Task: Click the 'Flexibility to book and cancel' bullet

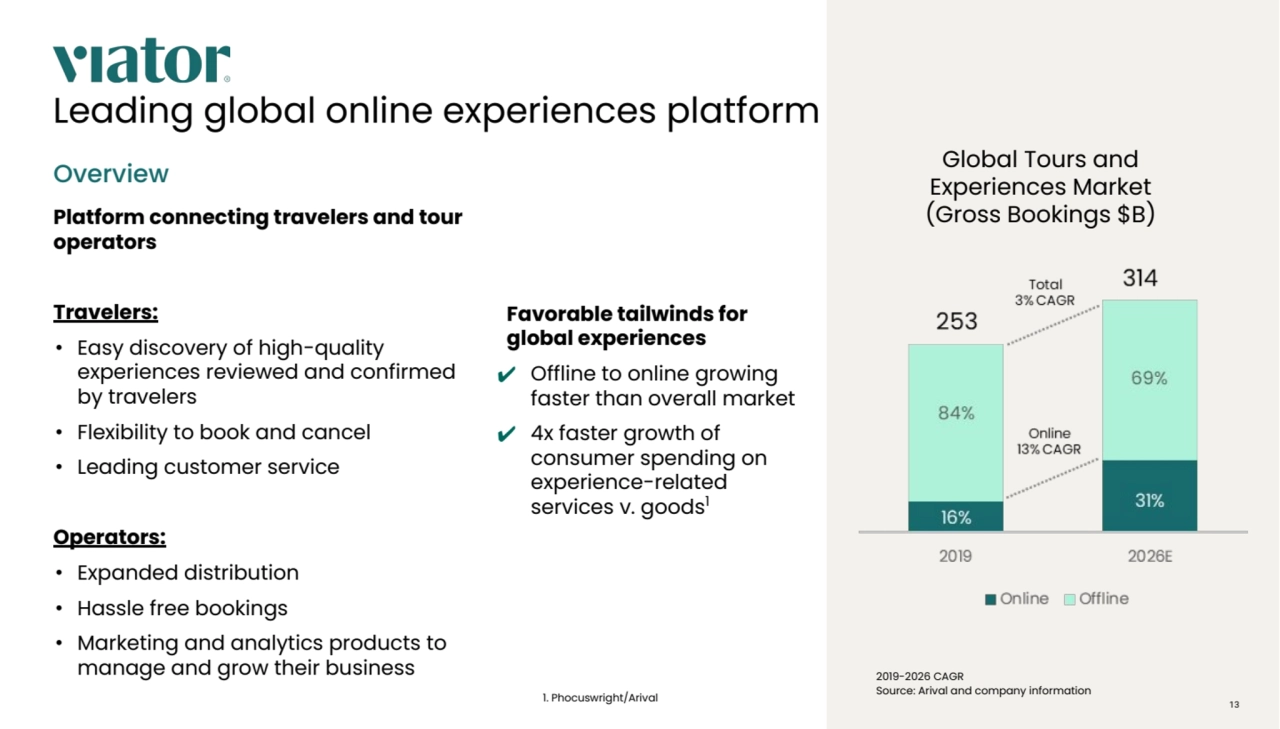Action: 224,432
